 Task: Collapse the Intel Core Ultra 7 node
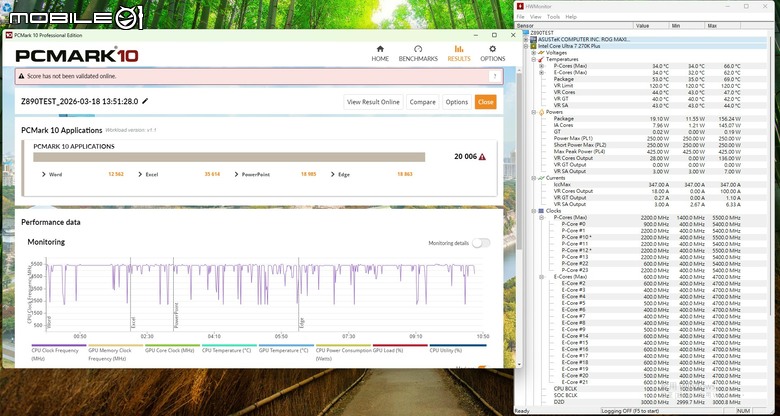(526, 46)
